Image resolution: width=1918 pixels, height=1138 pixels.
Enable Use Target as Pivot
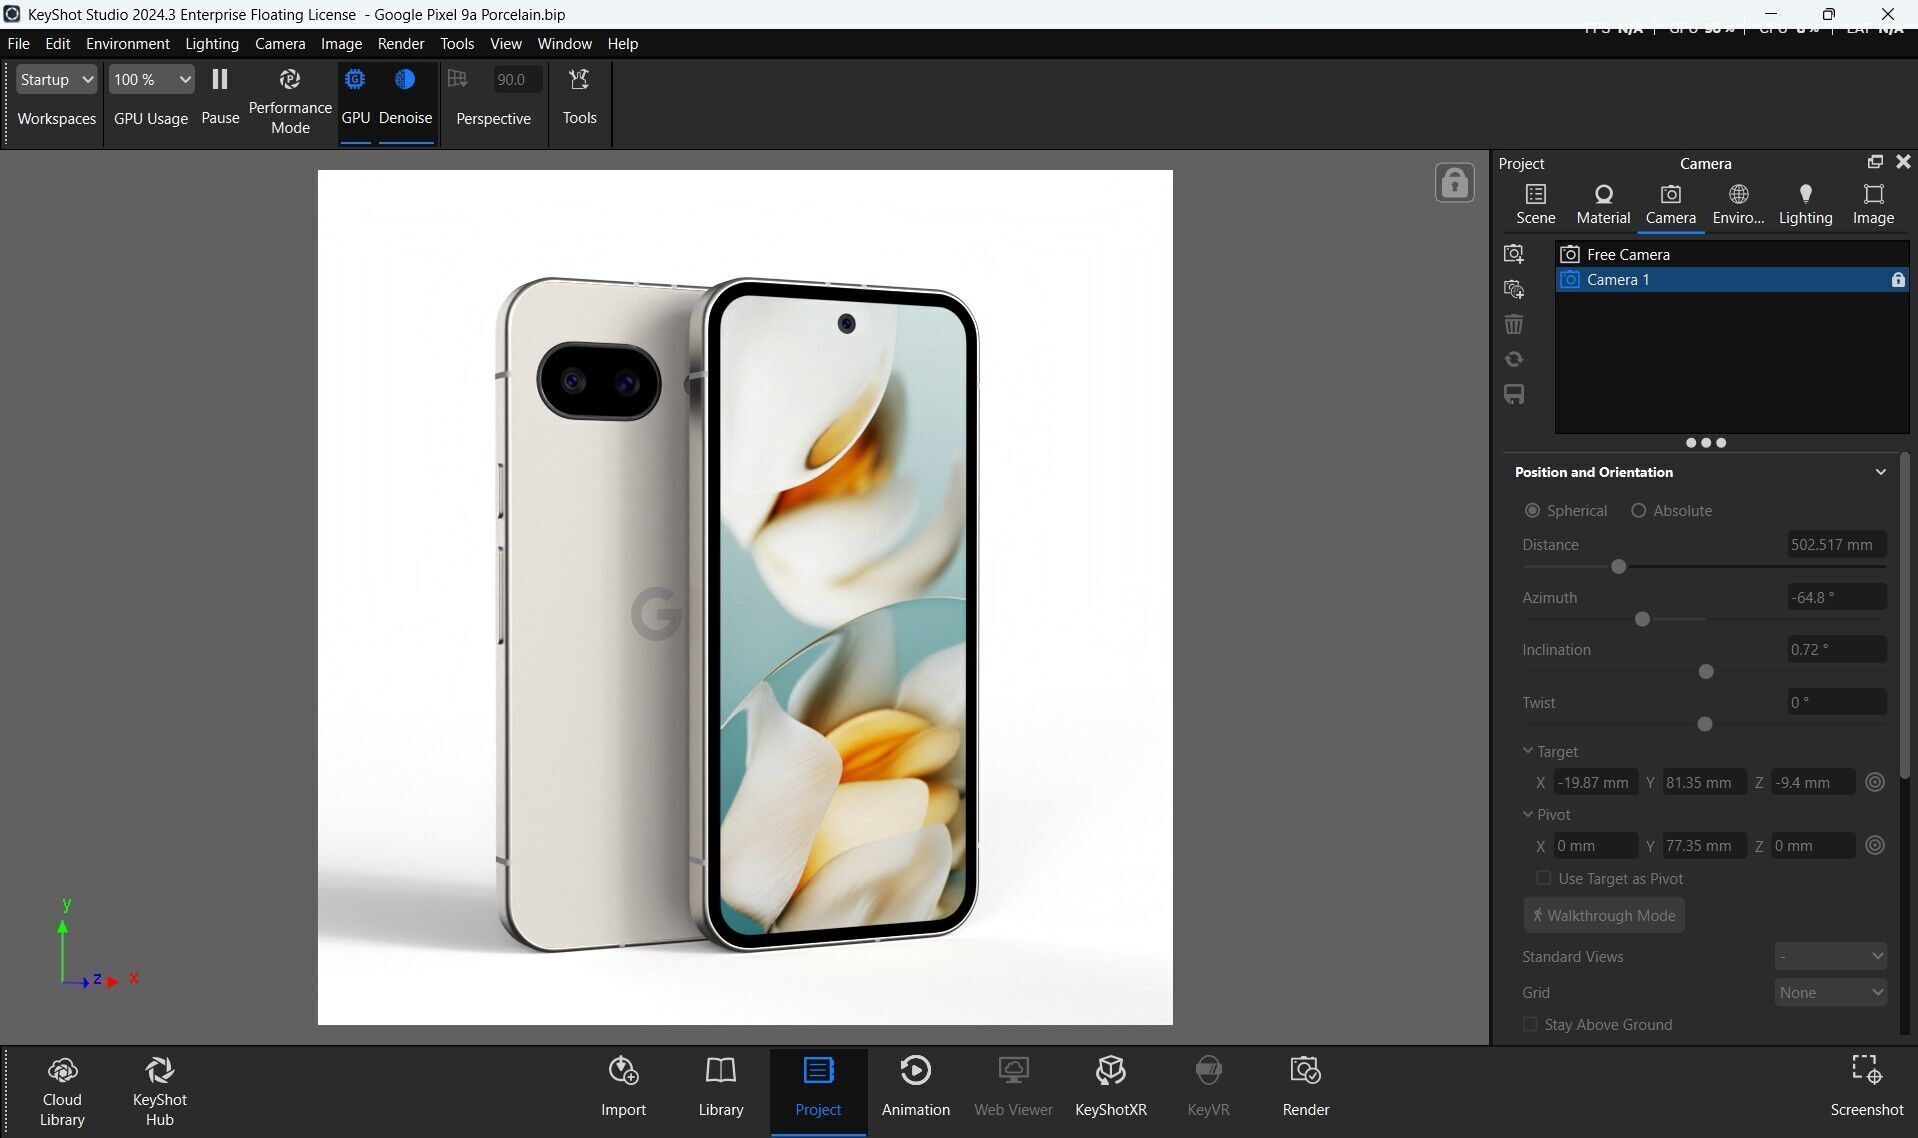tap(1543, 878)
